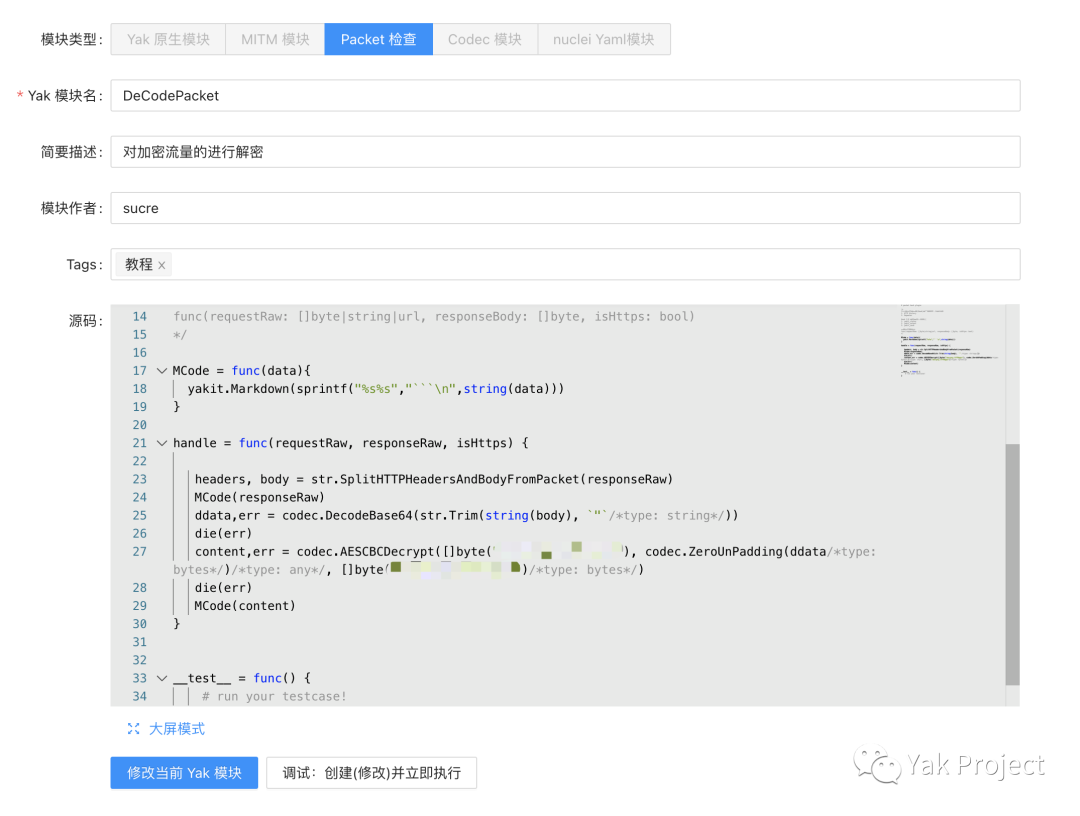The image size is (1080, 816).
Task: Click 调试: 创建(修改)并立即执行 button
Action: 371,773
